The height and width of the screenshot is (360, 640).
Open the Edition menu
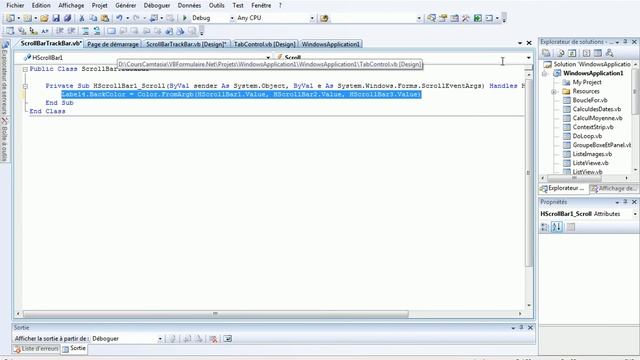[41, 5]
